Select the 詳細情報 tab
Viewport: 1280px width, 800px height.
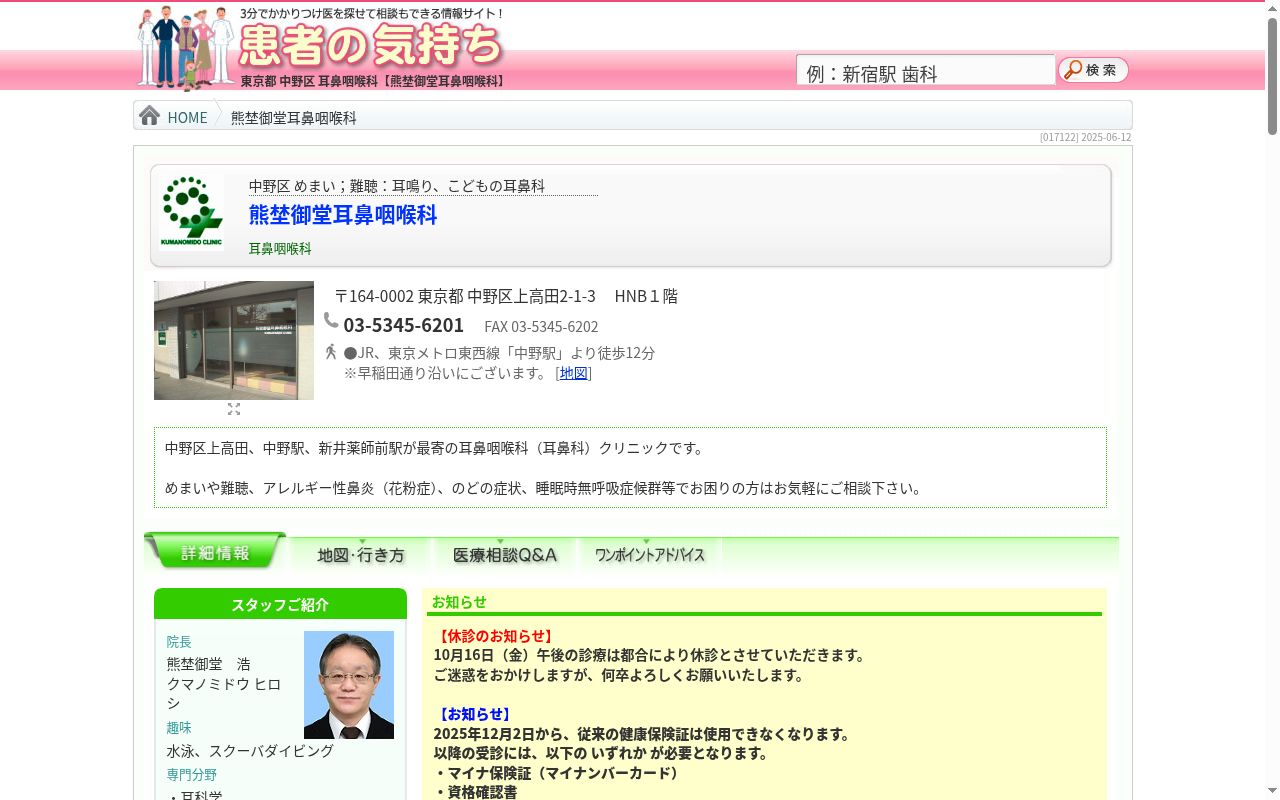coord(215,552)
